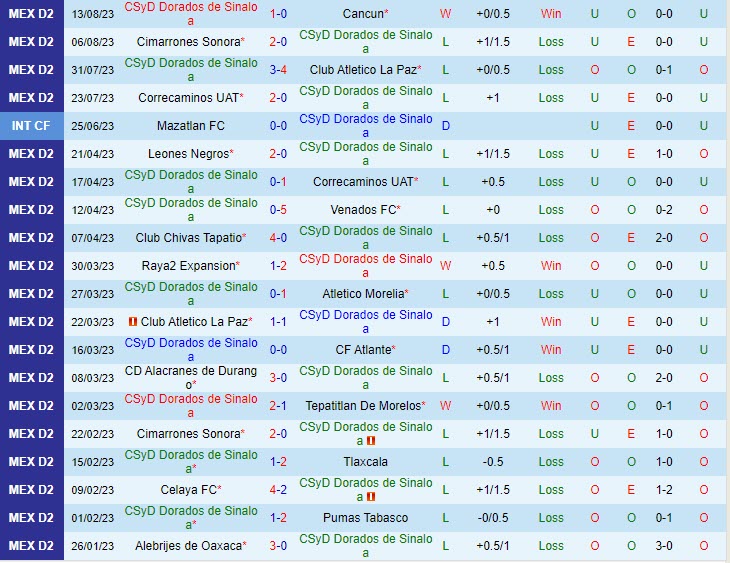
Task: Click the date 25/06/23
Action: (x=93, y=126)
